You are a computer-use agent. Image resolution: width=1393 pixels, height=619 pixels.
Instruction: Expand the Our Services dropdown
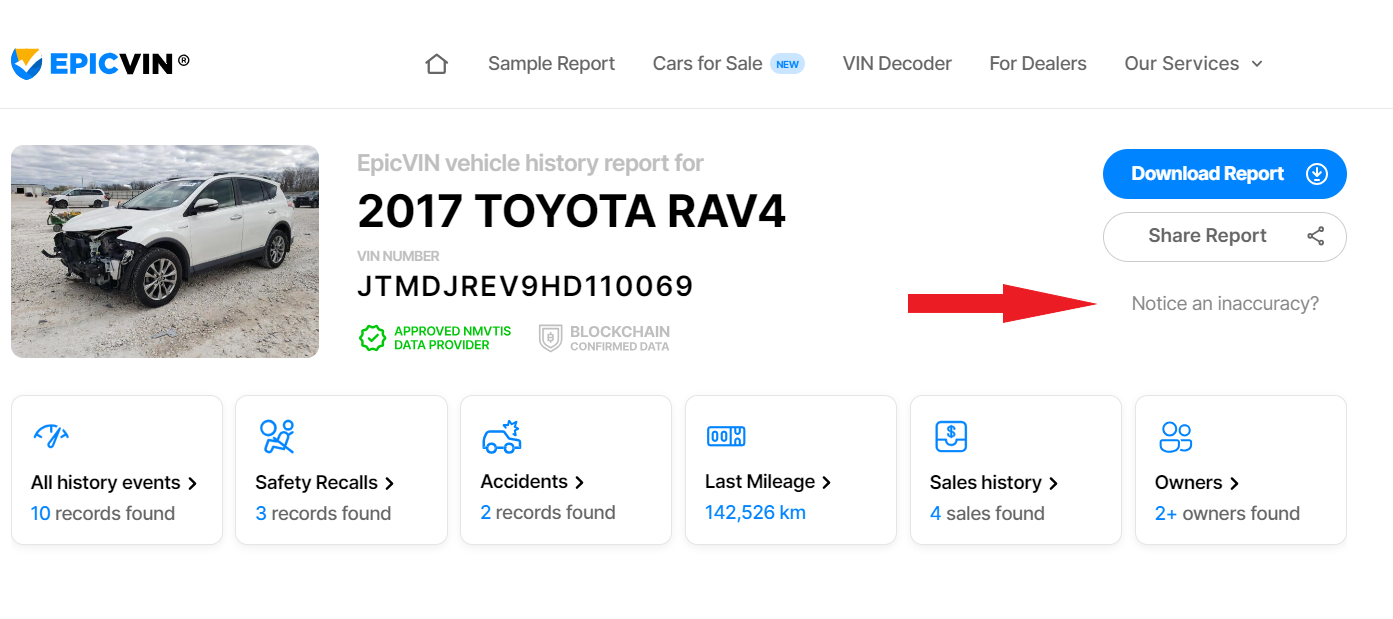tap(1193, 64)
